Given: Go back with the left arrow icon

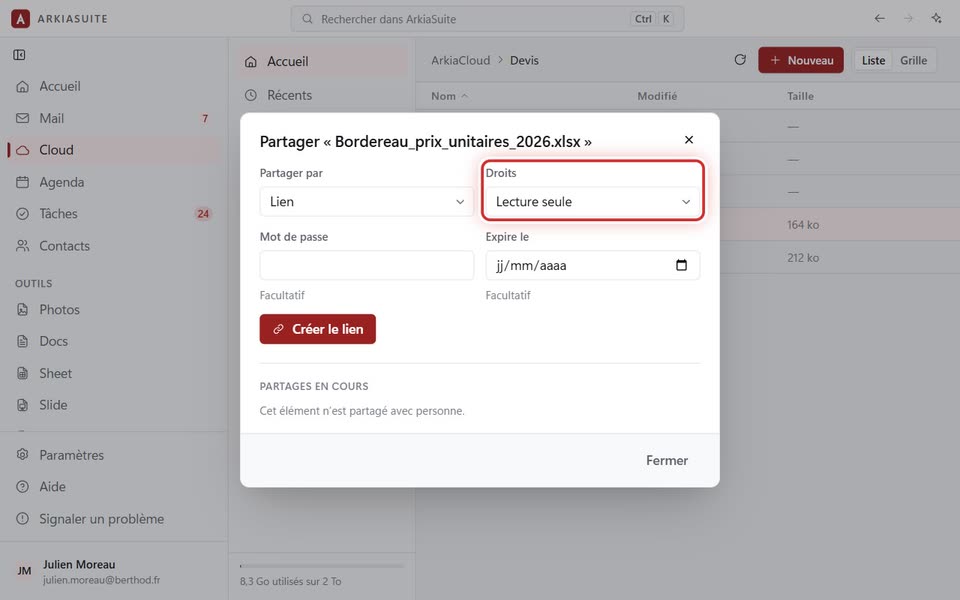Looking at the screenshot, I should tap(880, 18).
